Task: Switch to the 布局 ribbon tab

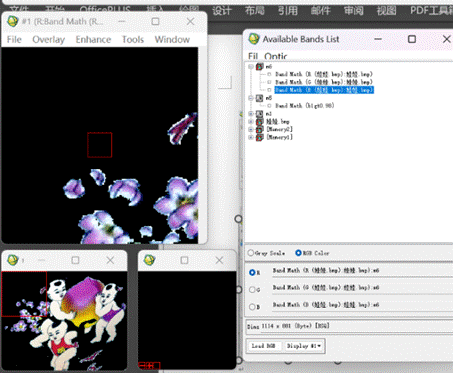Action: pyautogui.click(x=255, y=11)
